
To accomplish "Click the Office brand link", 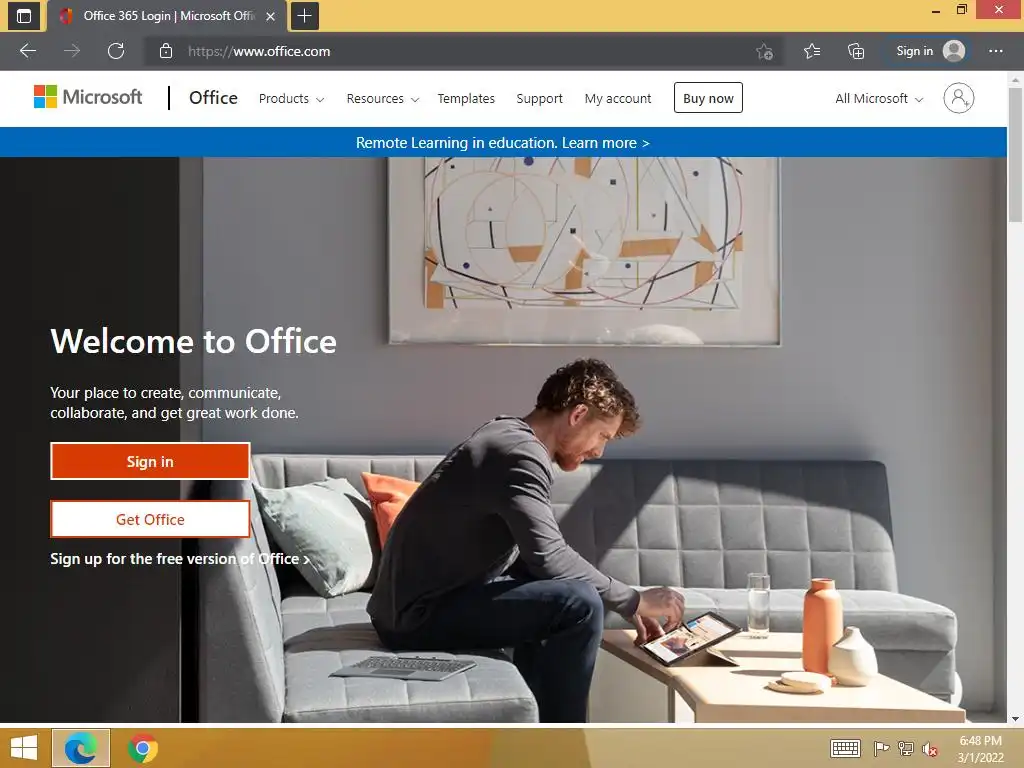I will pyautogui.click(x=214, y=98).
